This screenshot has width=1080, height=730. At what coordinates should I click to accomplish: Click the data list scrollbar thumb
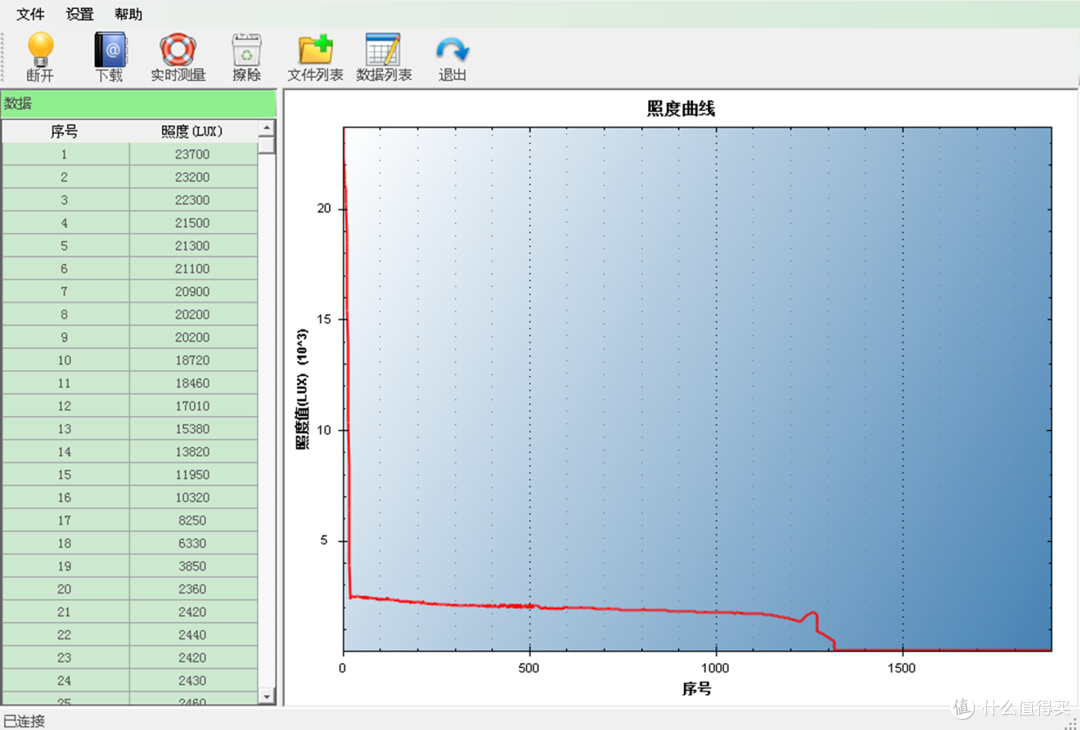coord(267,145)
